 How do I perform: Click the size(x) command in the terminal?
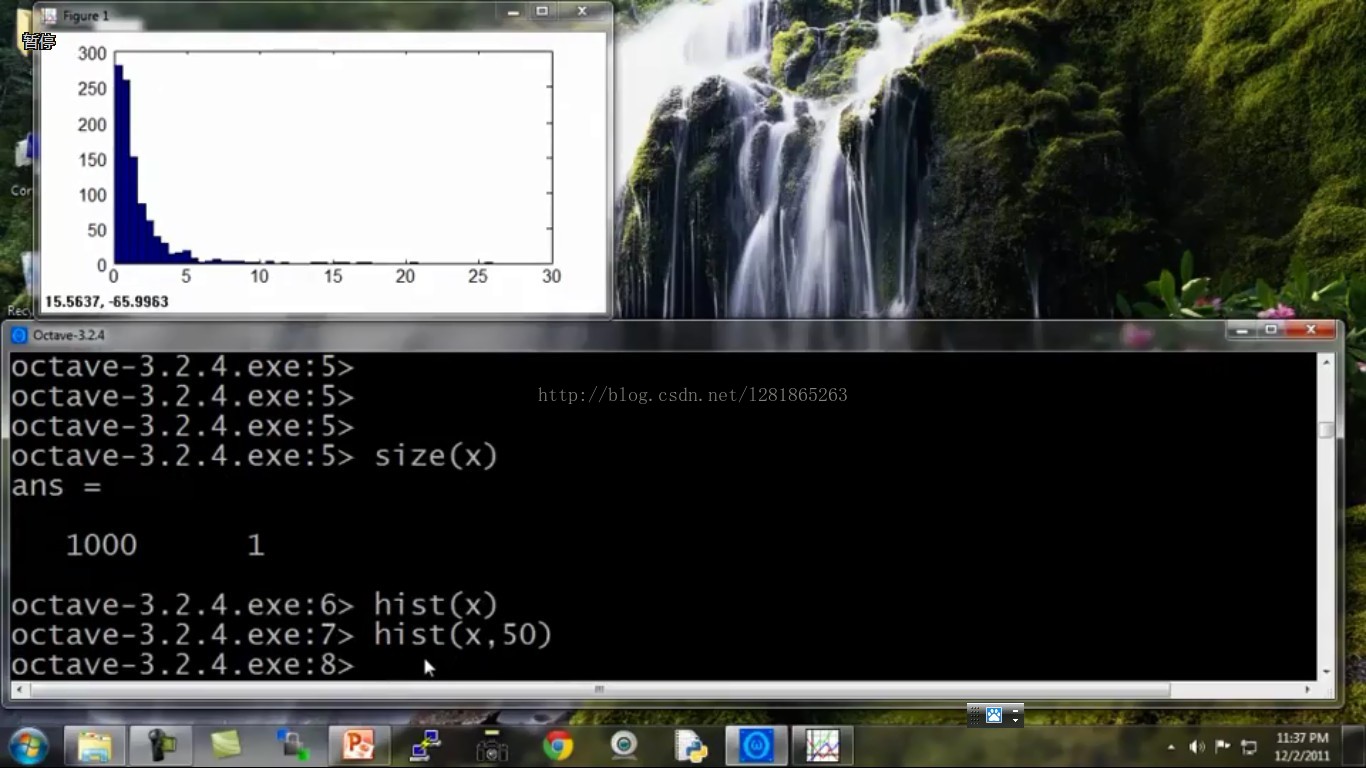(436, 456)
